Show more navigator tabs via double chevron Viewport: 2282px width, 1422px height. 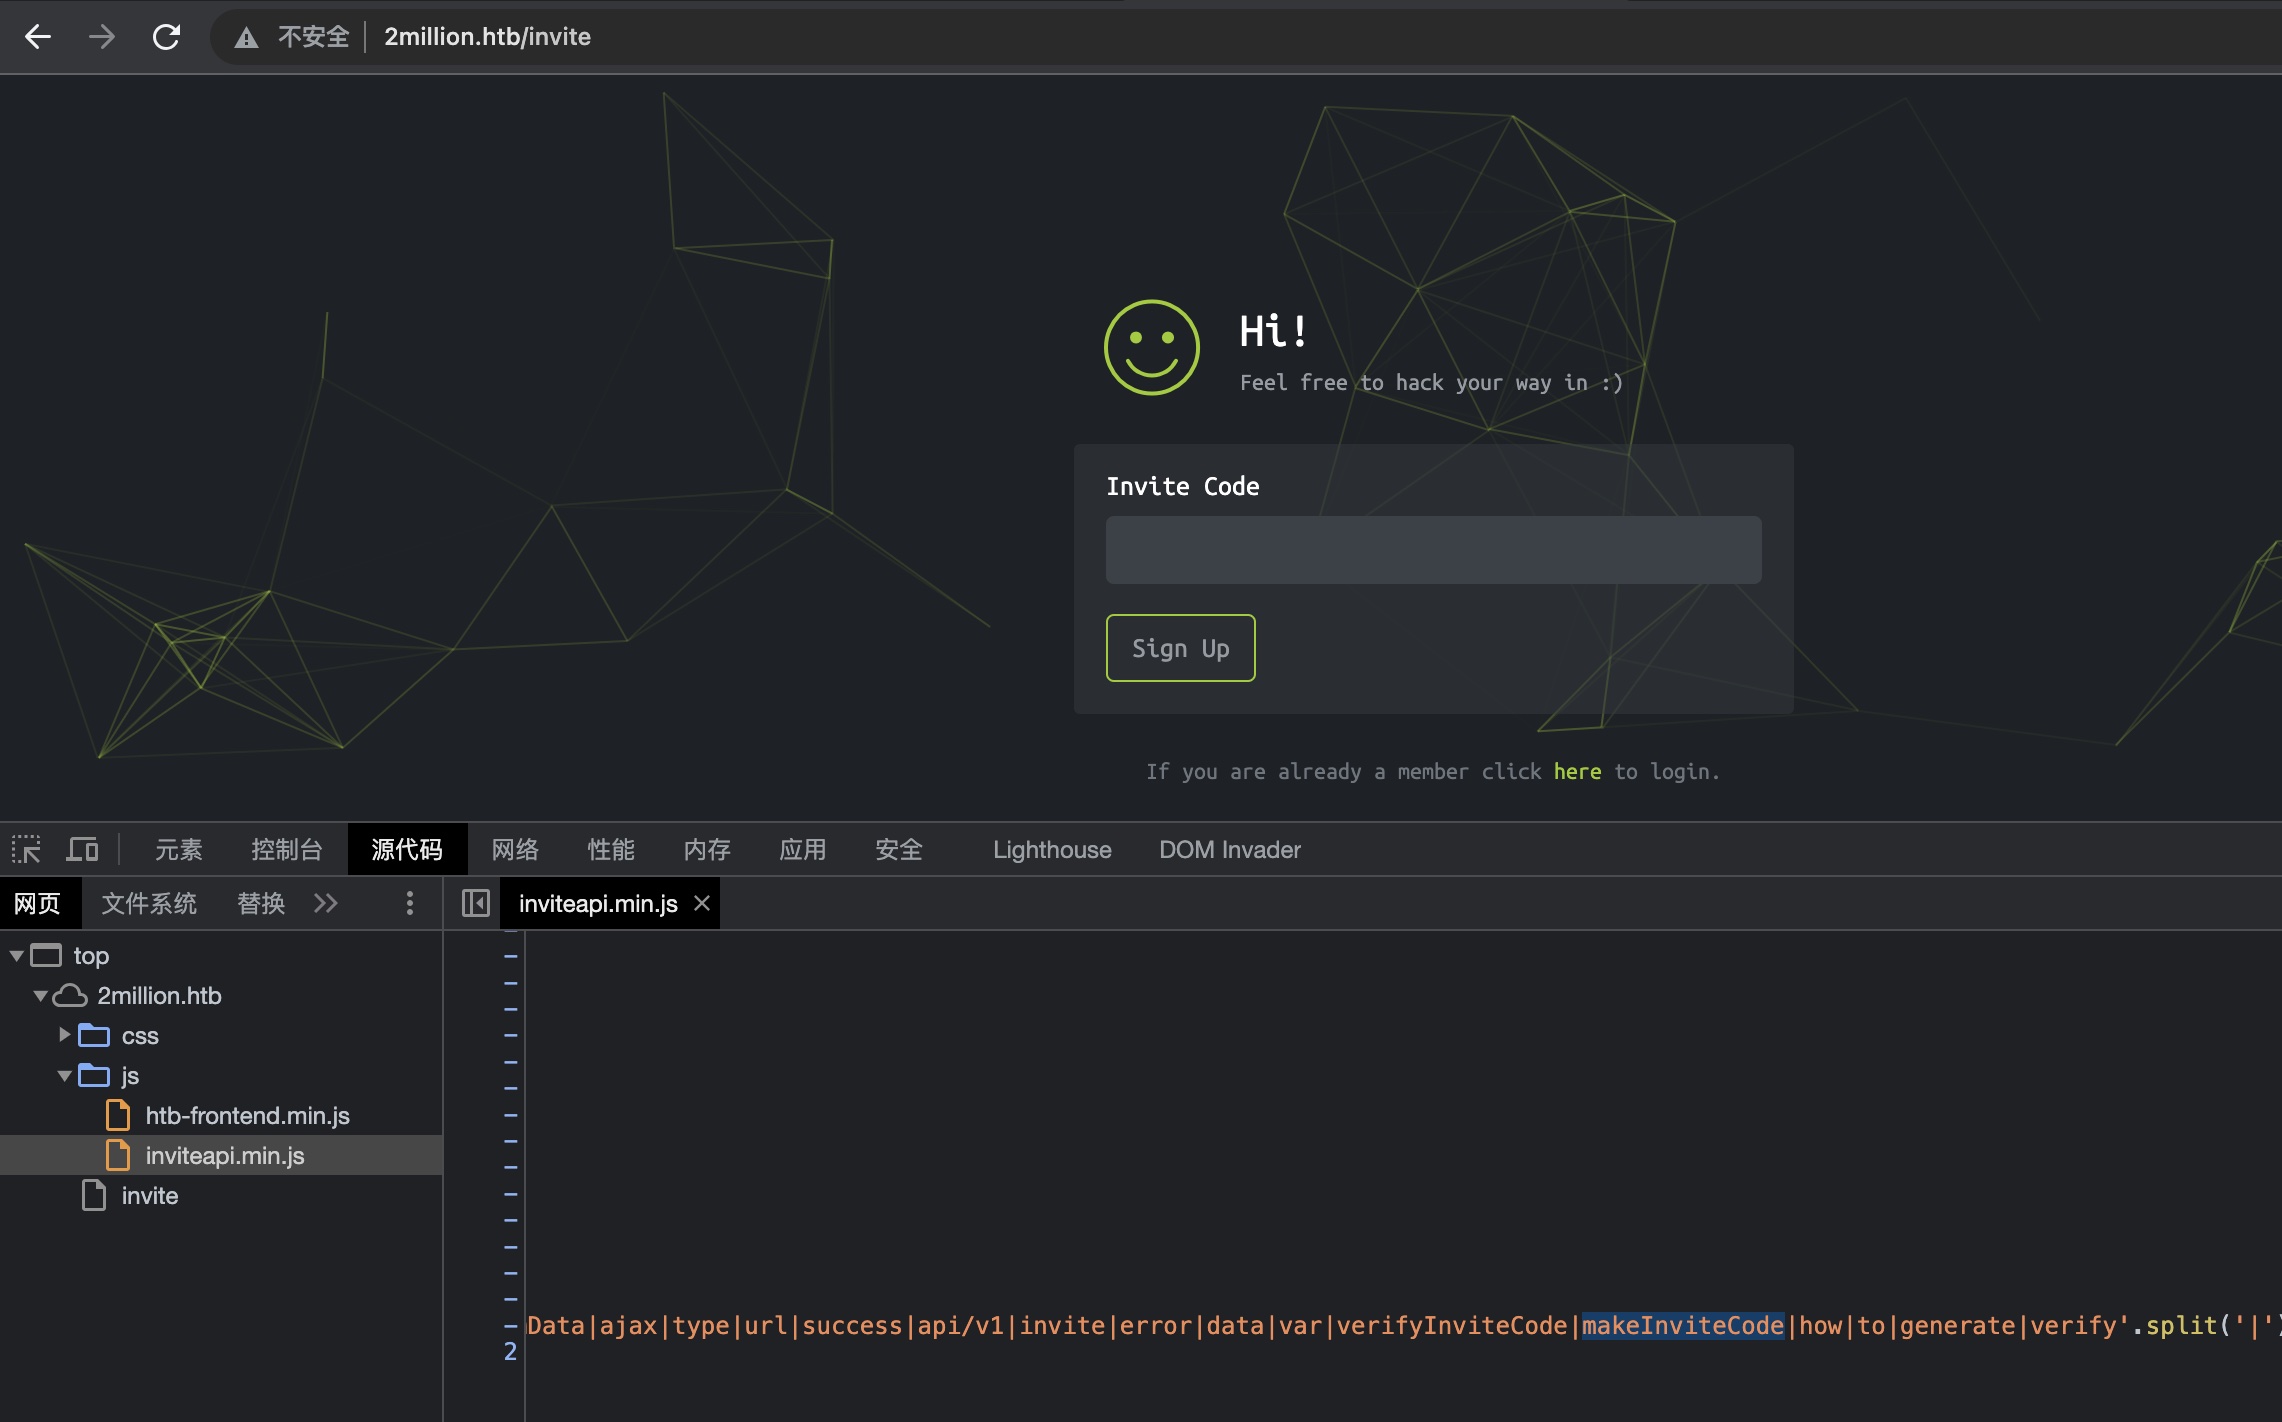pos(326,904)
